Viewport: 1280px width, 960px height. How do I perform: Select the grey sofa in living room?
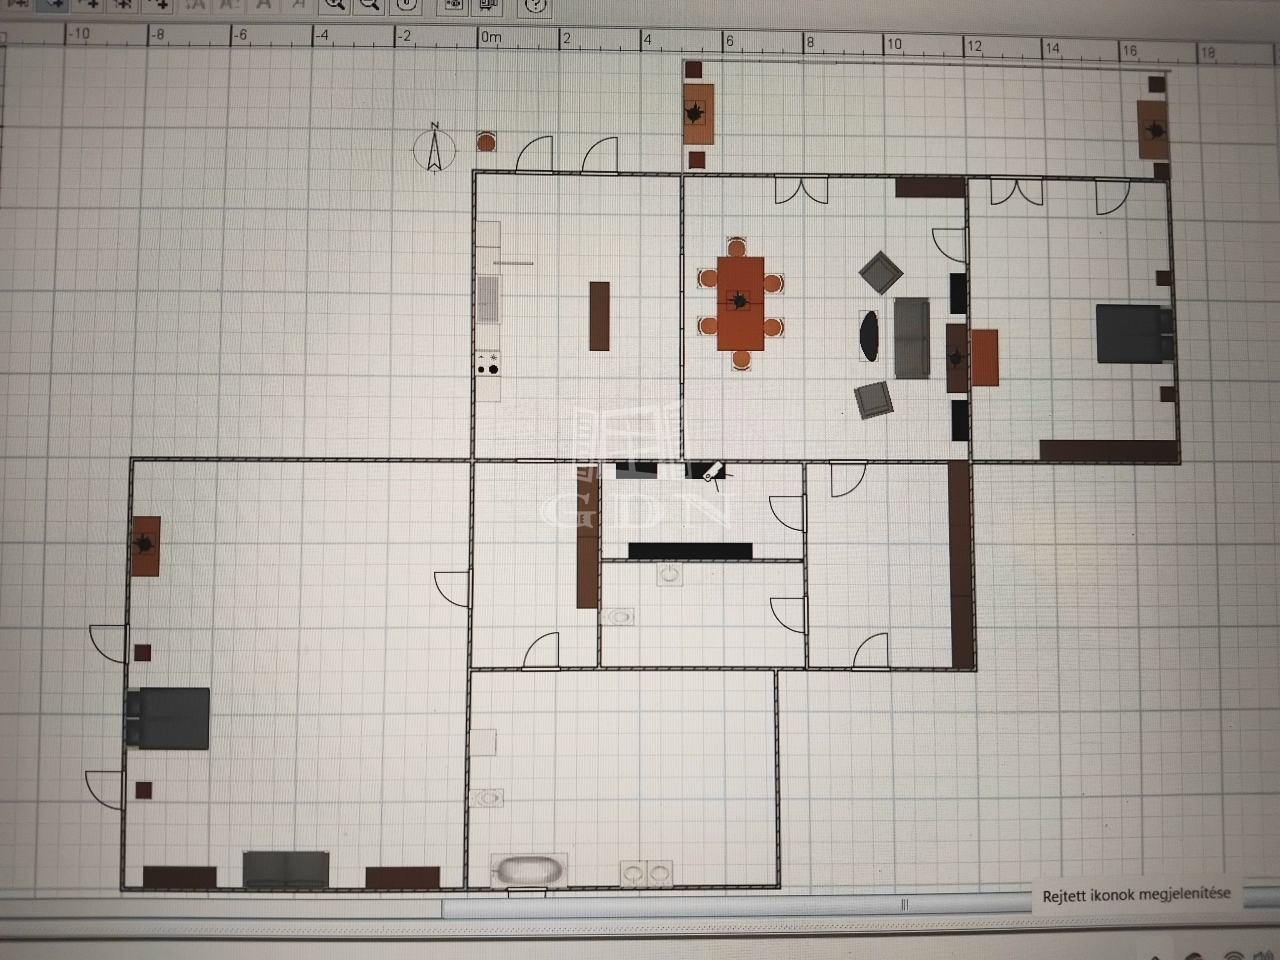click(911, 338)
